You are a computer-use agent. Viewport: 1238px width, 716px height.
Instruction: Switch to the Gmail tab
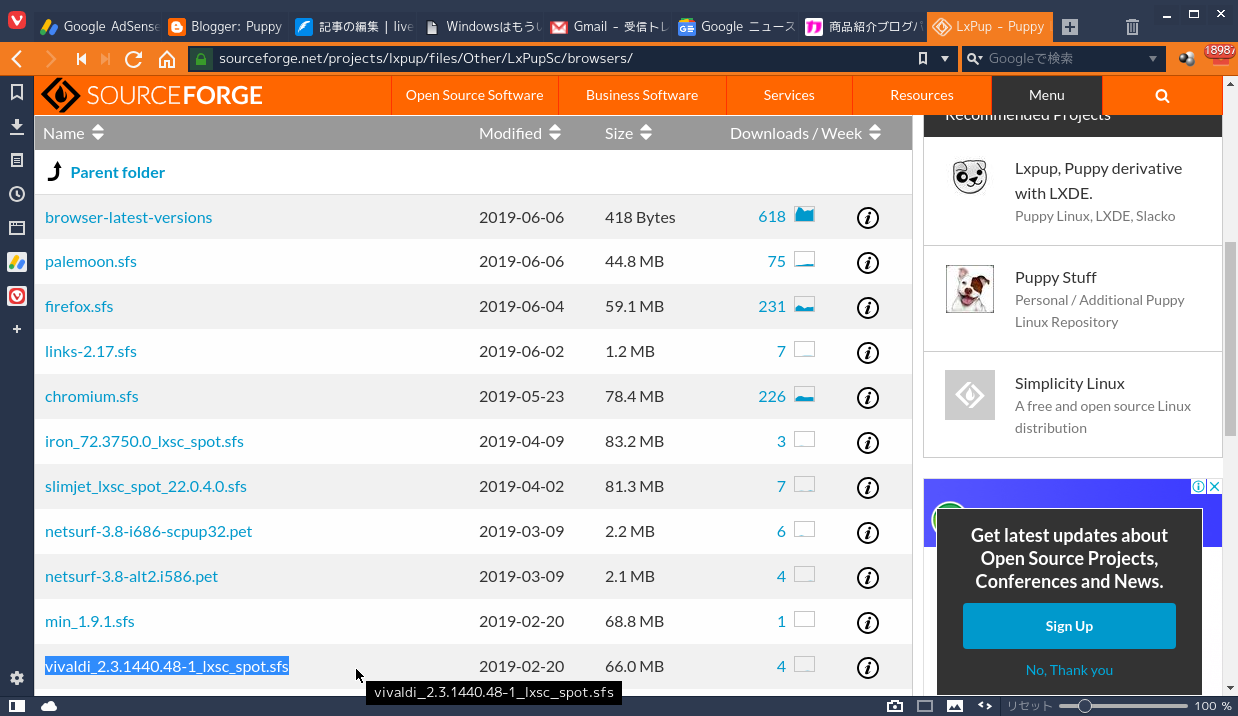click(607, 27)
